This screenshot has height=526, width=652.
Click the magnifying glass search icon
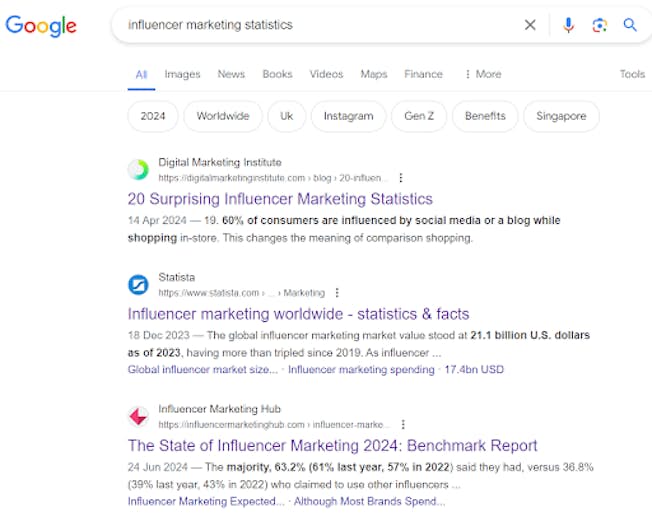click(x=630, y=25)
